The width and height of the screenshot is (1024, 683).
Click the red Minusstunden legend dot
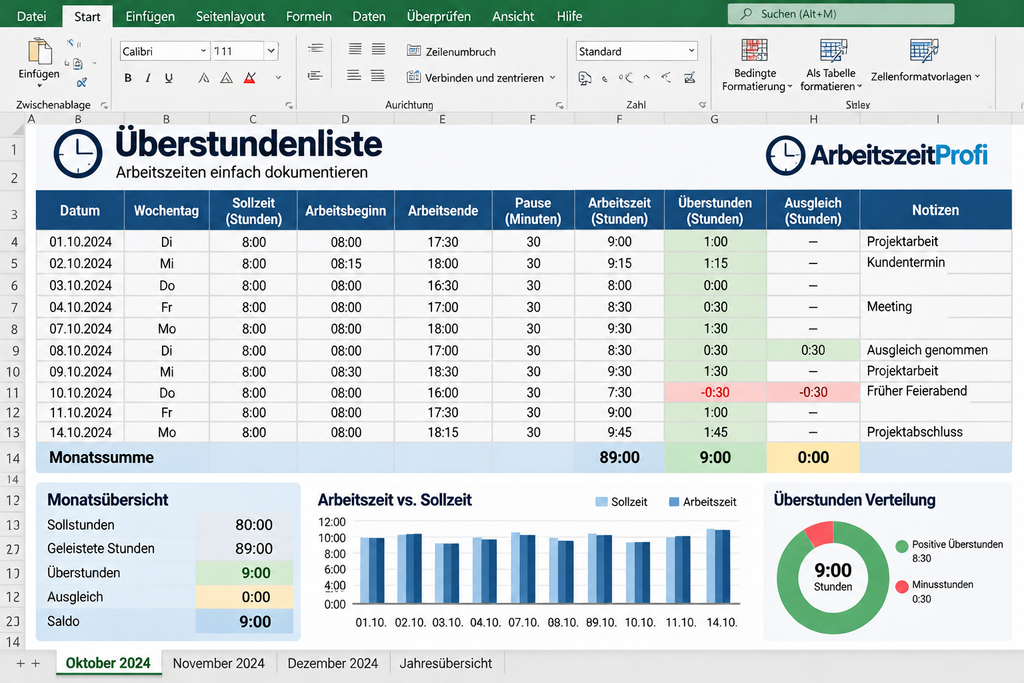click(902, 586)
